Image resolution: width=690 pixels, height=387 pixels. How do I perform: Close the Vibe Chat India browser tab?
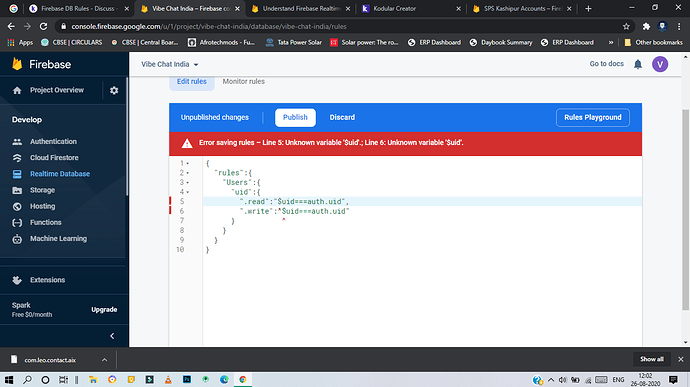237,8
